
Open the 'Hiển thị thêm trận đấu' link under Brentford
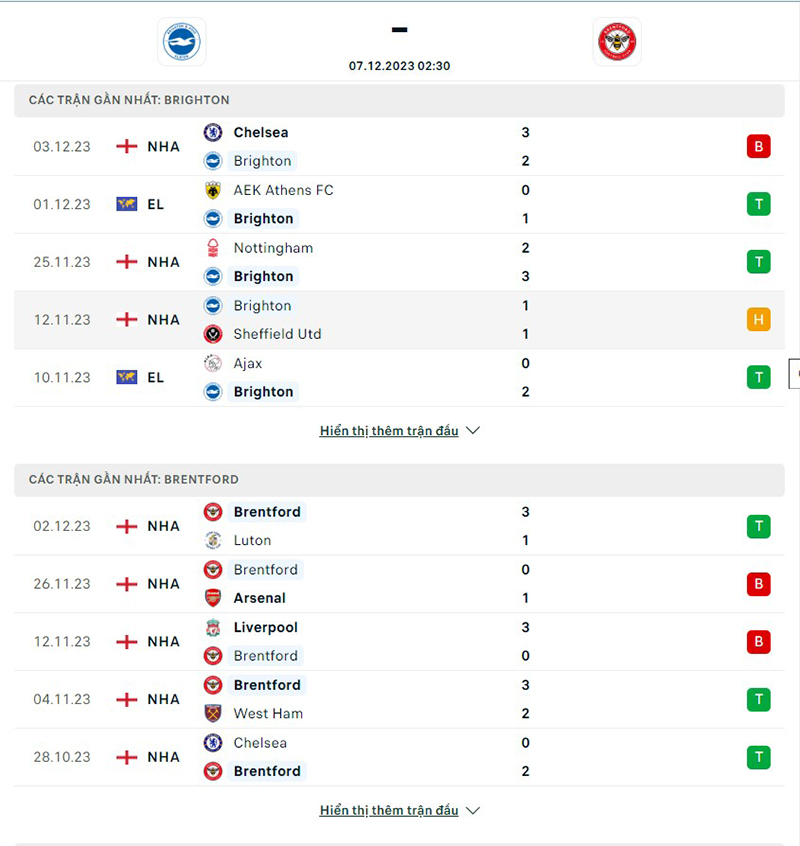click(388, 810)
